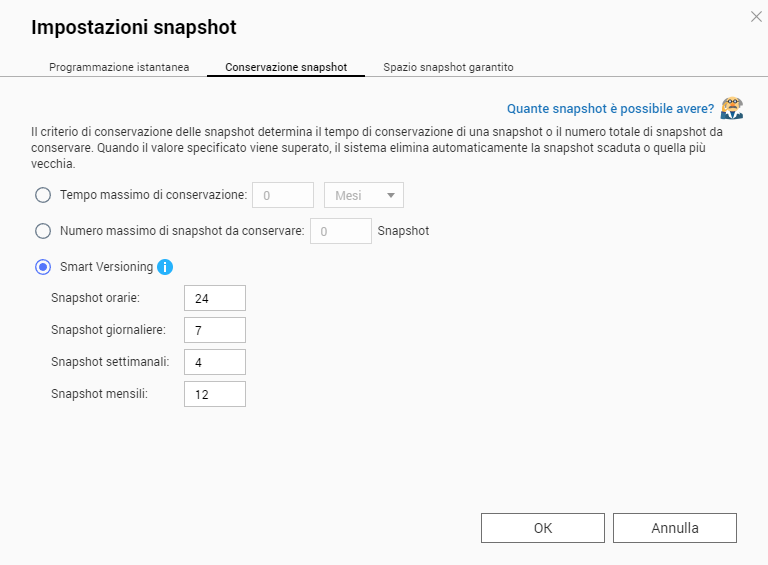The image size is (768, 565).
Task: Open the Quante snapshot è possibile avere link
Action: (x=610, y=108)
